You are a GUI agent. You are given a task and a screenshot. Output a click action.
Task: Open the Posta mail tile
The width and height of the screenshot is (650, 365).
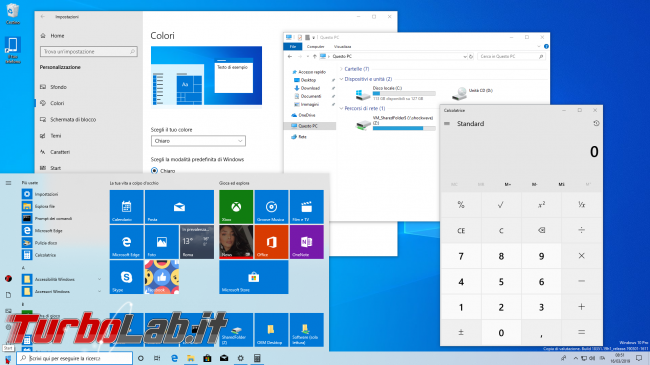point(179,207)
